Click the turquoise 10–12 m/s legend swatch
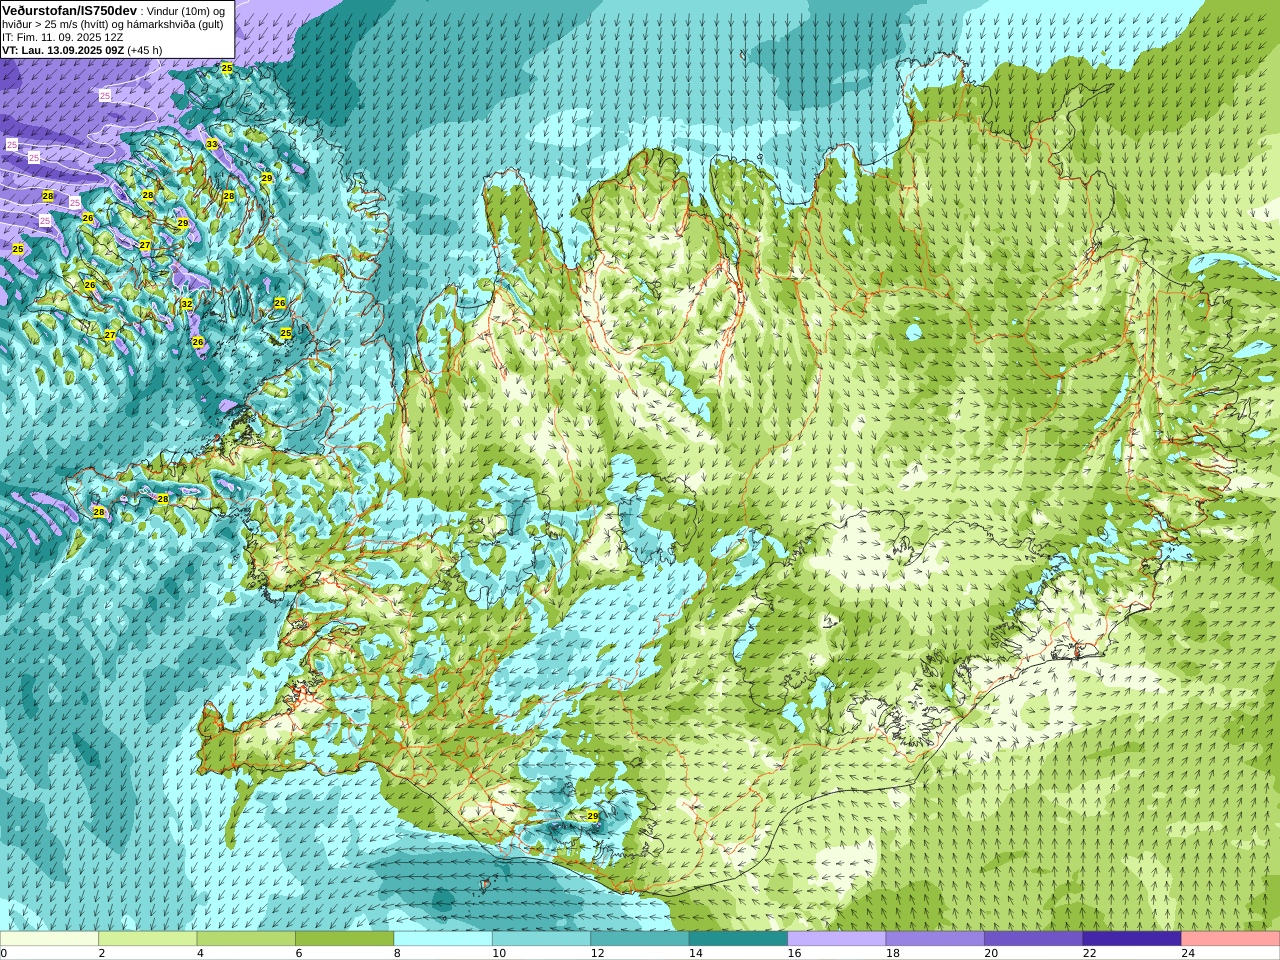Image resolution: width=1280 pixels, height=960 pixels. click(x=541, y=939)
